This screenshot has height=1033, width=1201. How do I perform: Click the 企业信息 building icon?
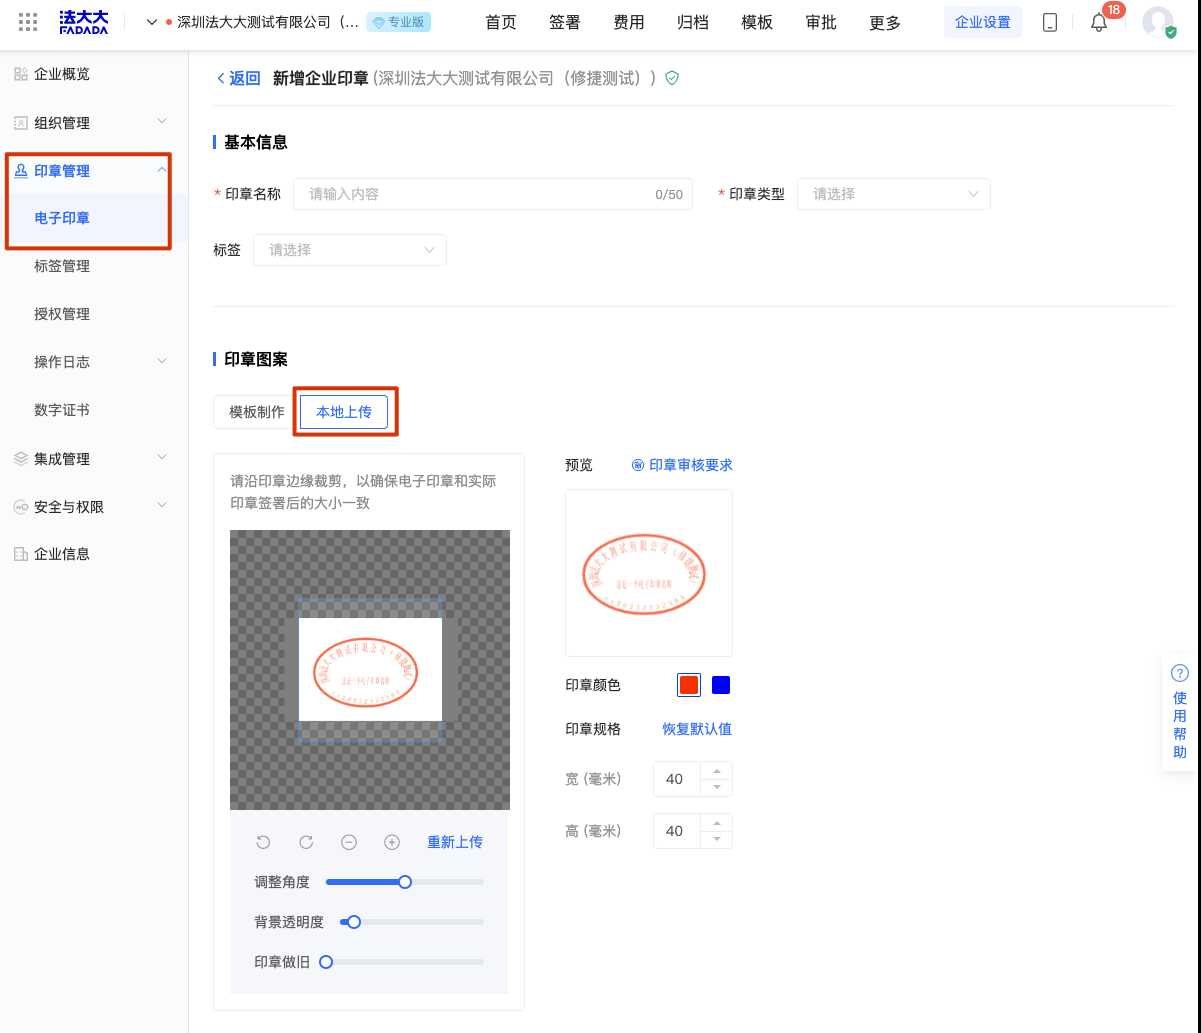21,554
